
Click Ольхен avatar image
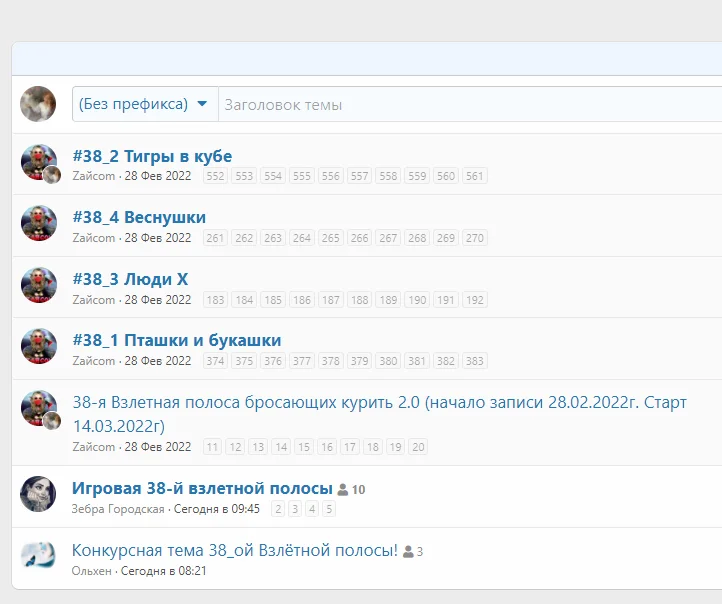(38, 555)
